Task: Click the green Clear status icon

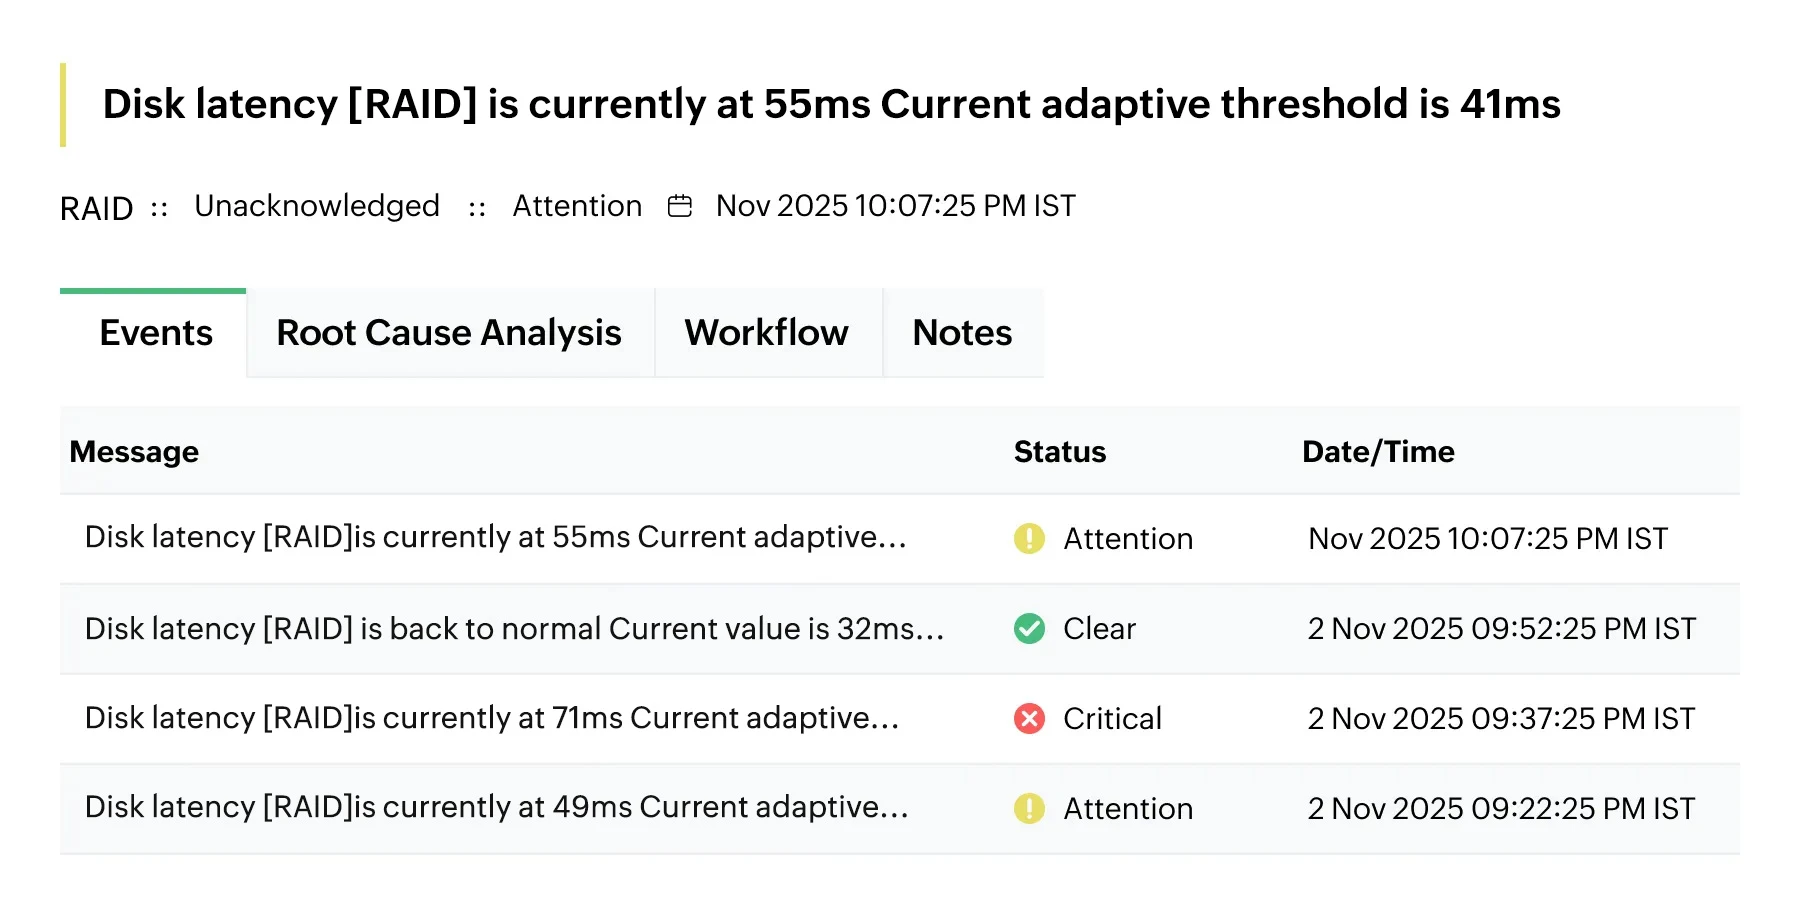Action: (1029, 628)
